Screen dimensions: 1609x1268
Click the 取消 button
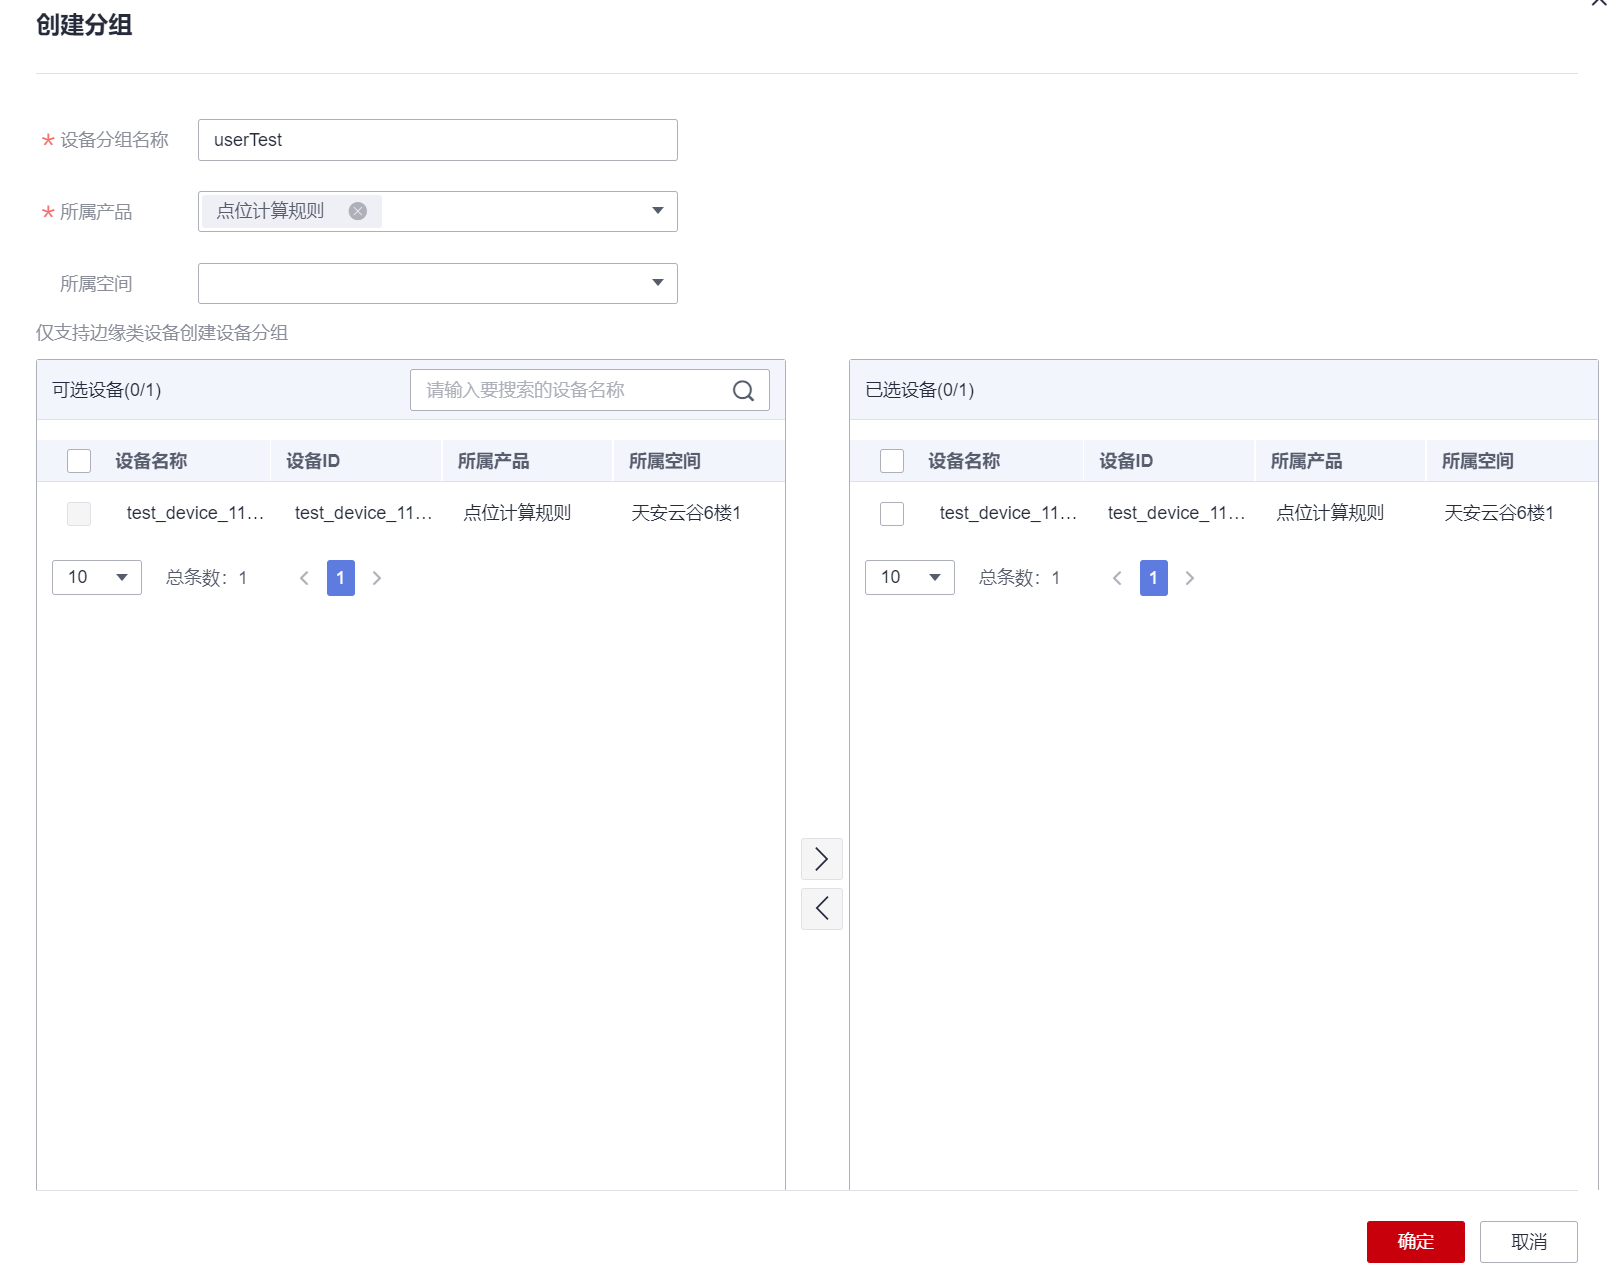(1529, 1242)
